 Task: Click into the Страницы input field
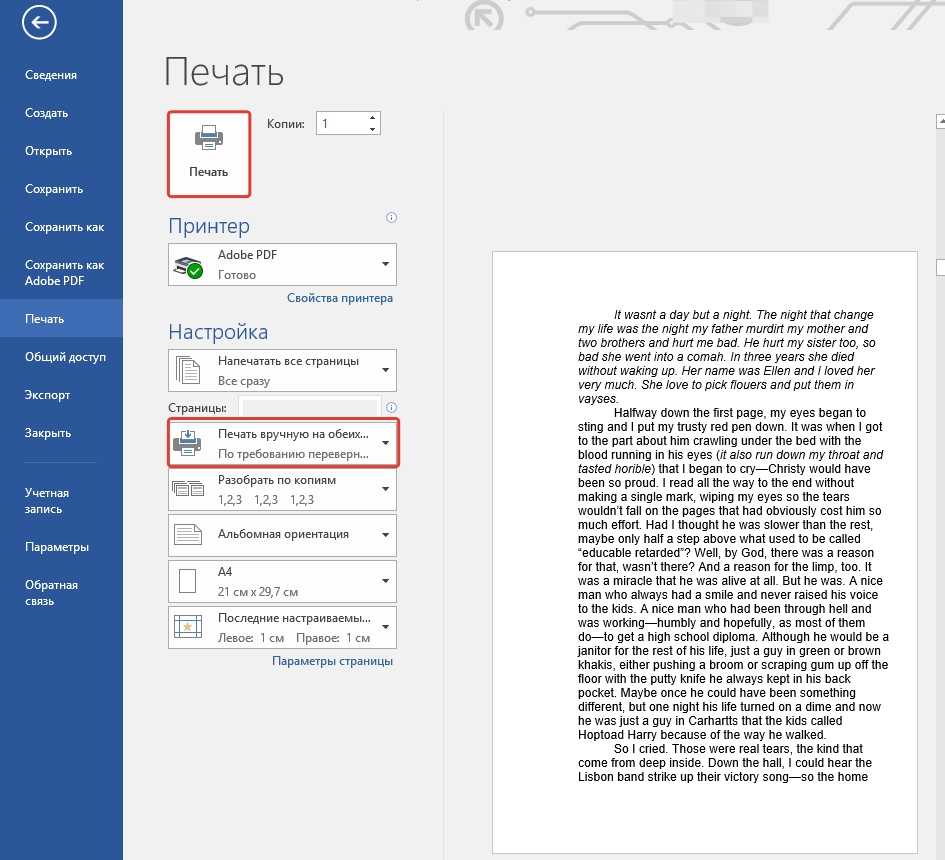click(310, 407)
